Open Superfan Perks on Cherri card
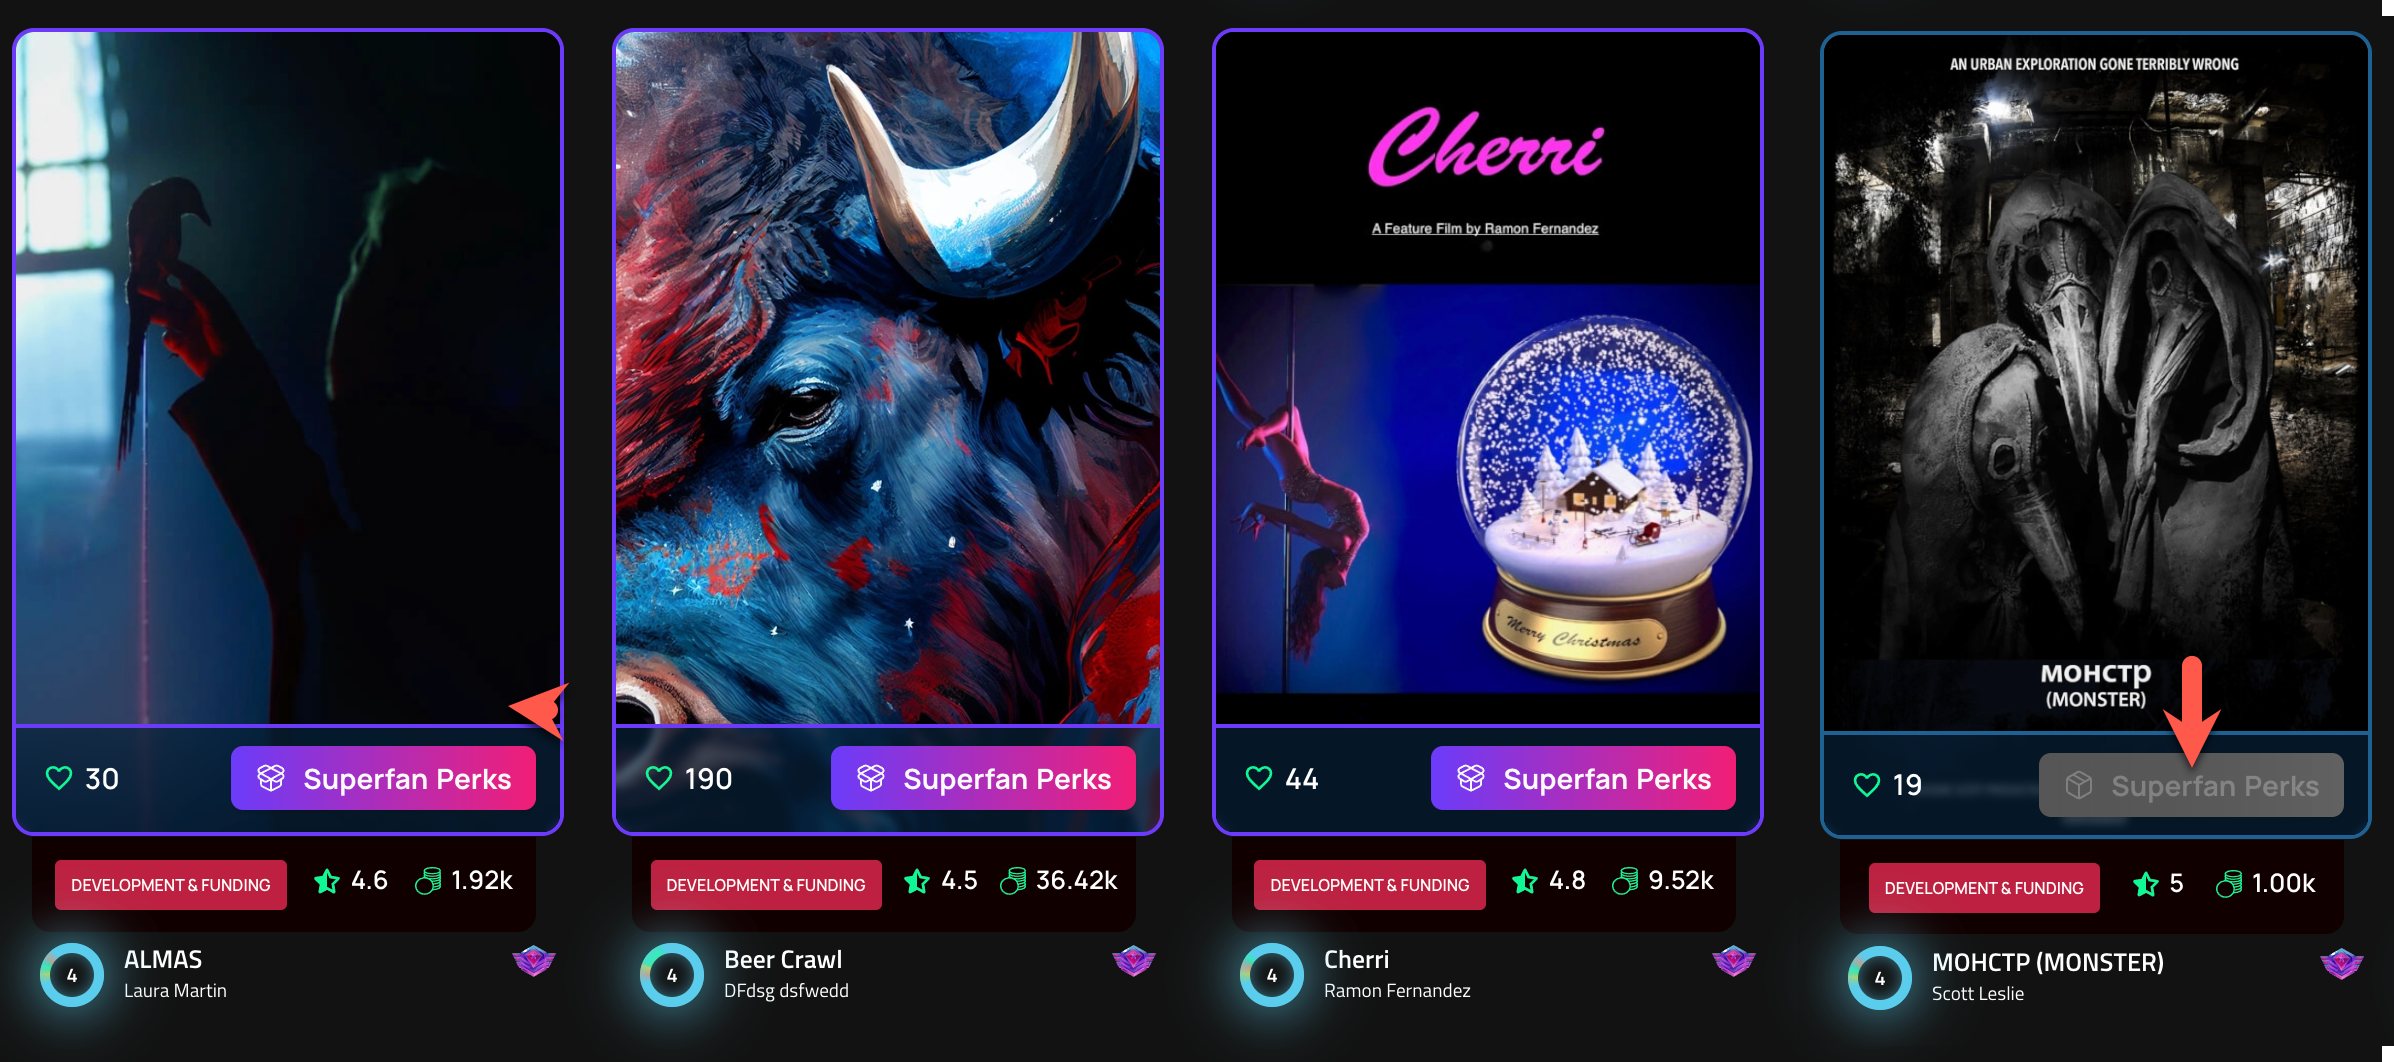The height and width of the screenshot is (1062, 2394). click(1583, 778)
